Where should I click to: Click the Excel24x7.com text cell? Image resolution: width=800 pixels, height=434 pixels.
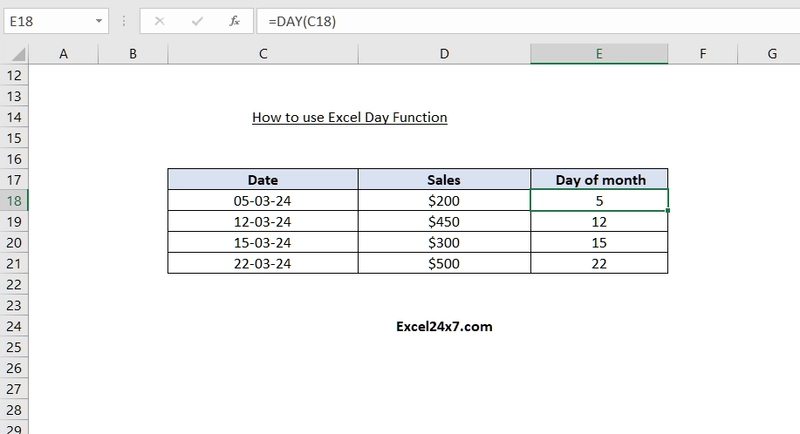click(444, 326)
